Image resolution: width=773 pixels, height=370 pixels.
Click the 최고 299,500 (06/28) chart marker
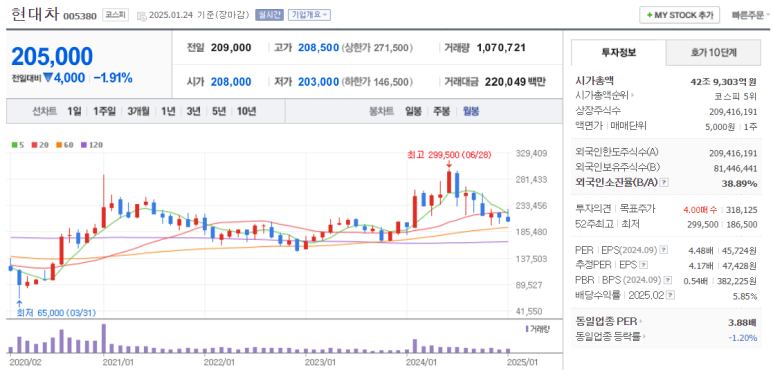[450, 155]
